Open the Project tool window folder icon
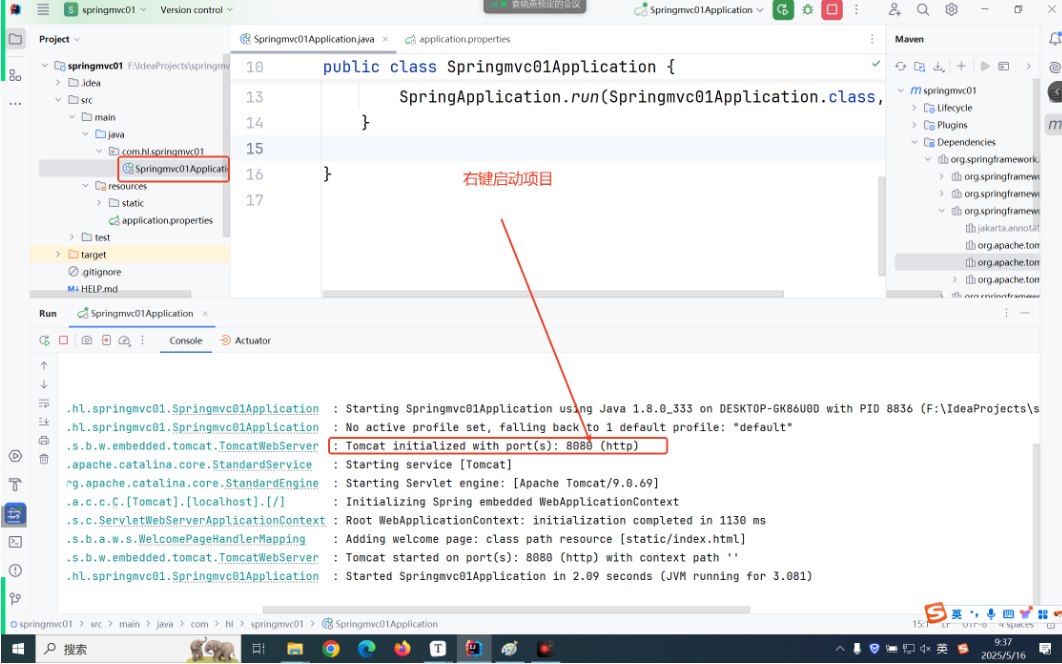 (x=15, y=39)
